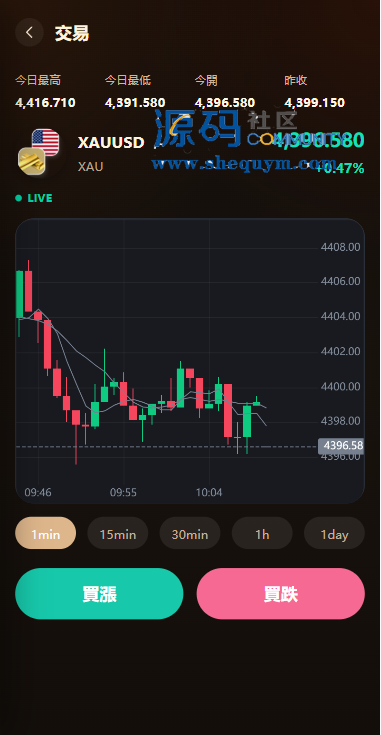Click the US flag icon
Image resolution: width=381 pixels, height=735 pixels.
coord(45,142)
